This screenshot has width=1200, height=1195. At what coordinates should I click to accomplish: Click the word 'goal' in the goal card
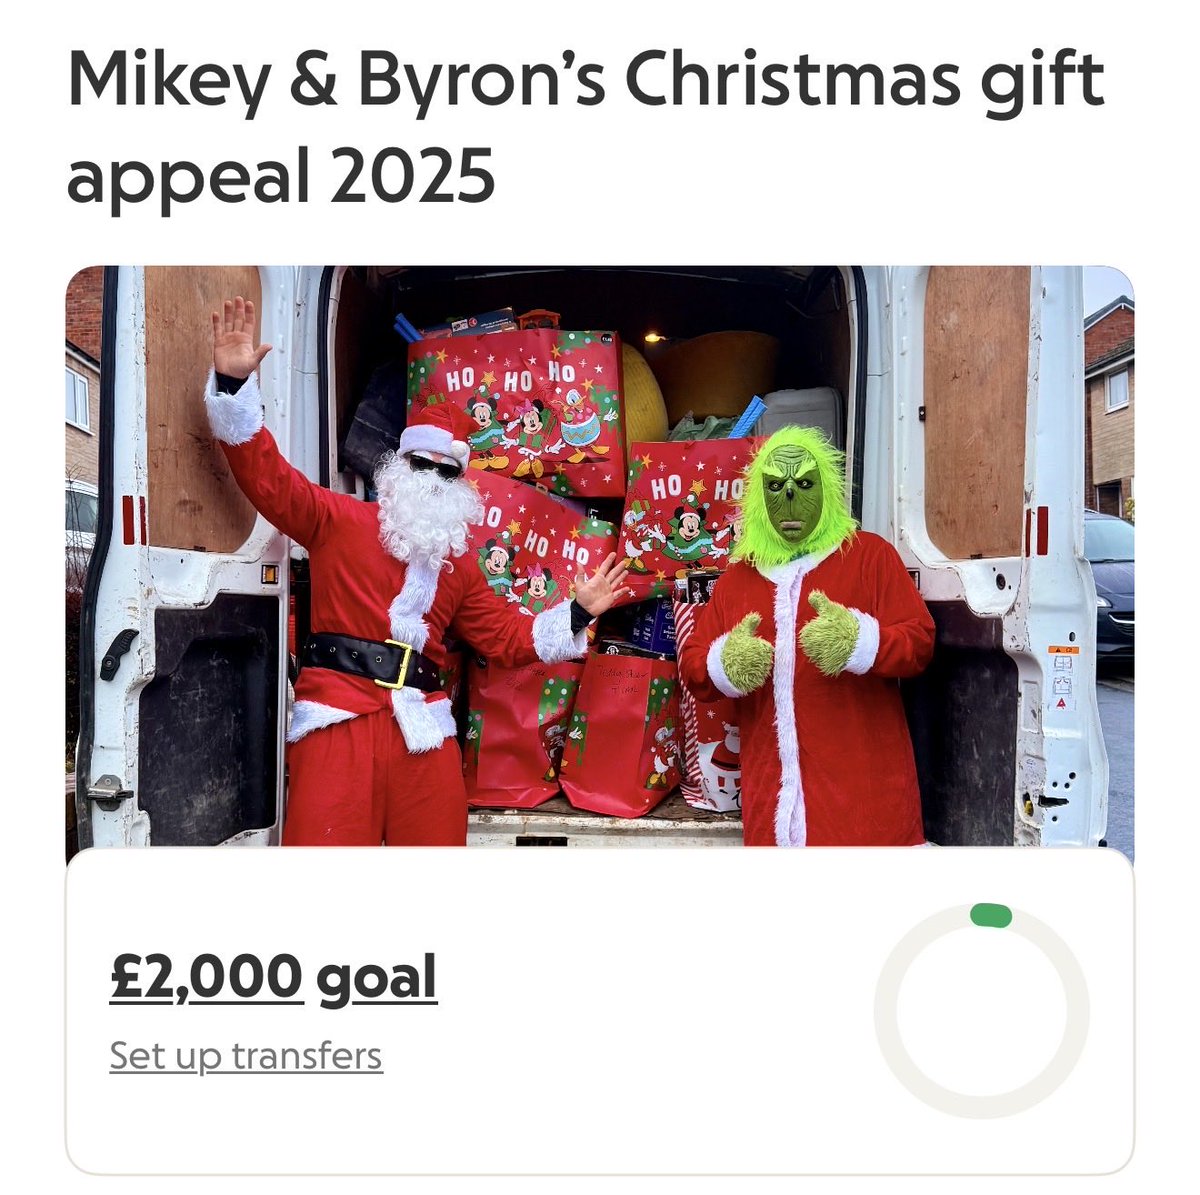(x=377, y=977)
